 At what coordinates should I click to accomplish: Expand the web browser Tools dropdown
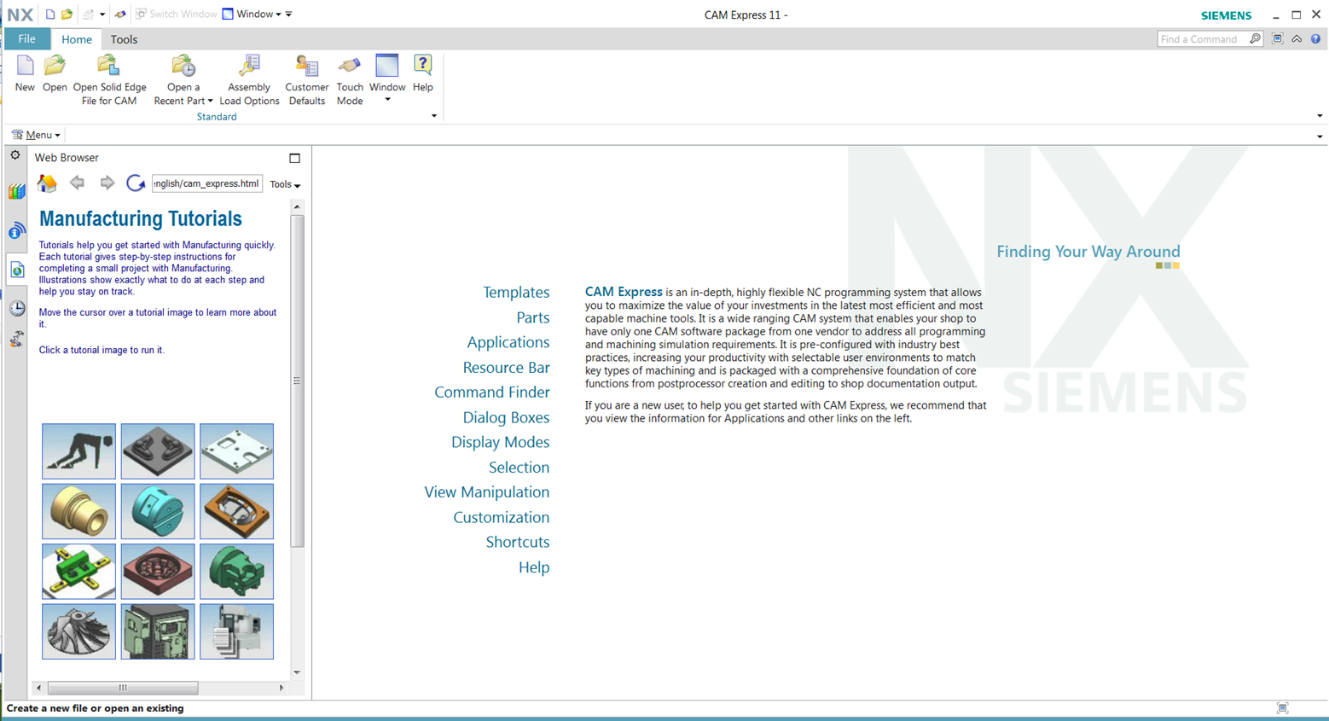click(285, 185)
